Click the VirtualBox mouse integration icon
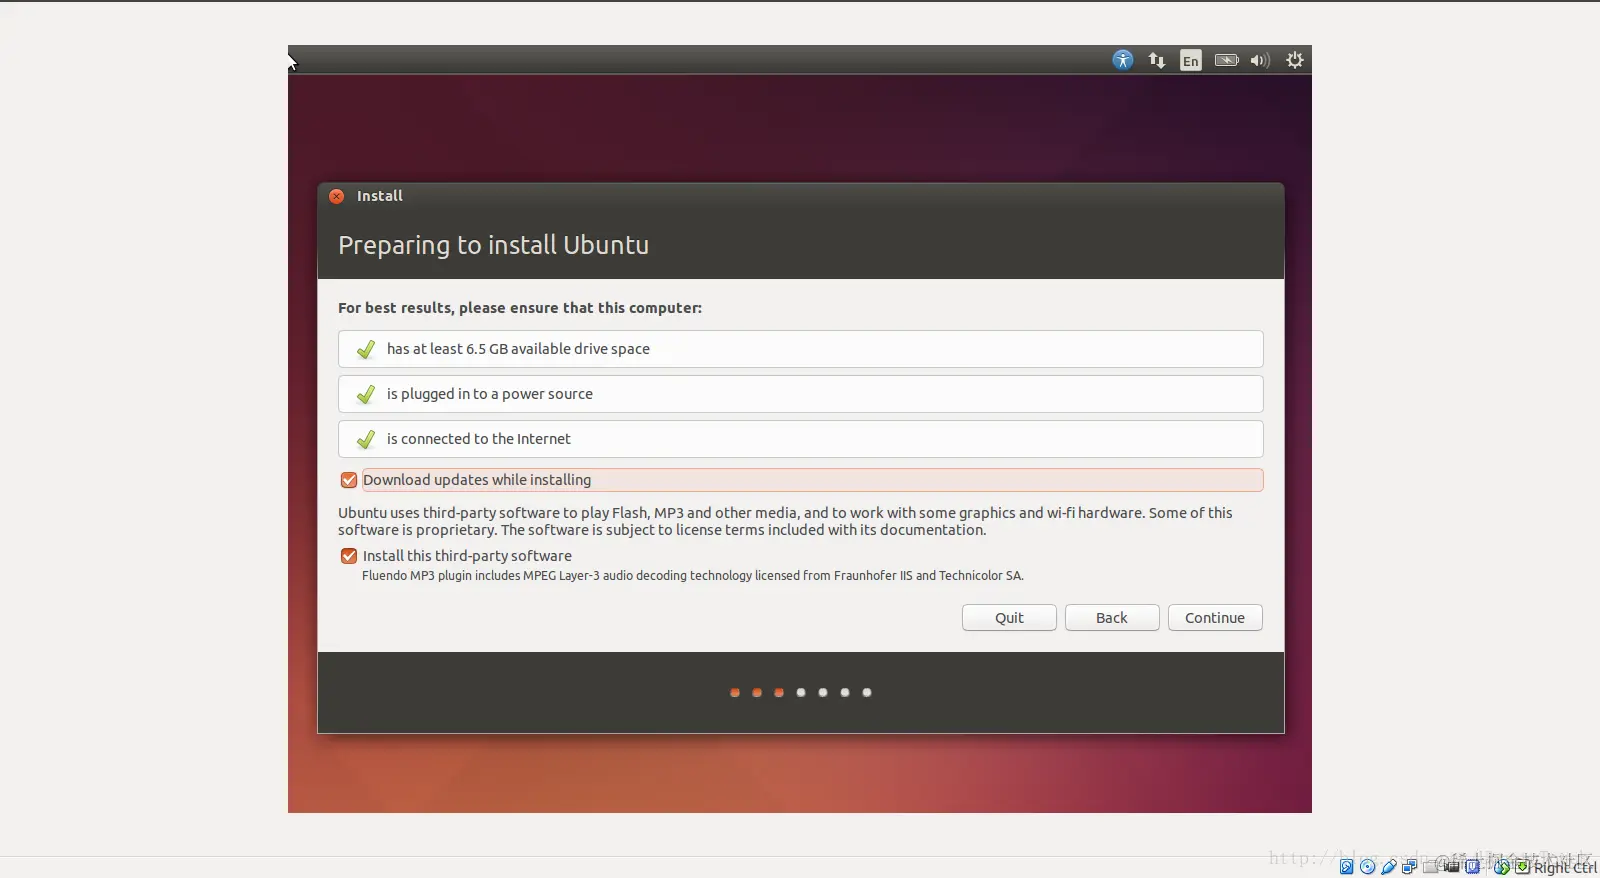 pyautogui.click(x=1502, y=867)
